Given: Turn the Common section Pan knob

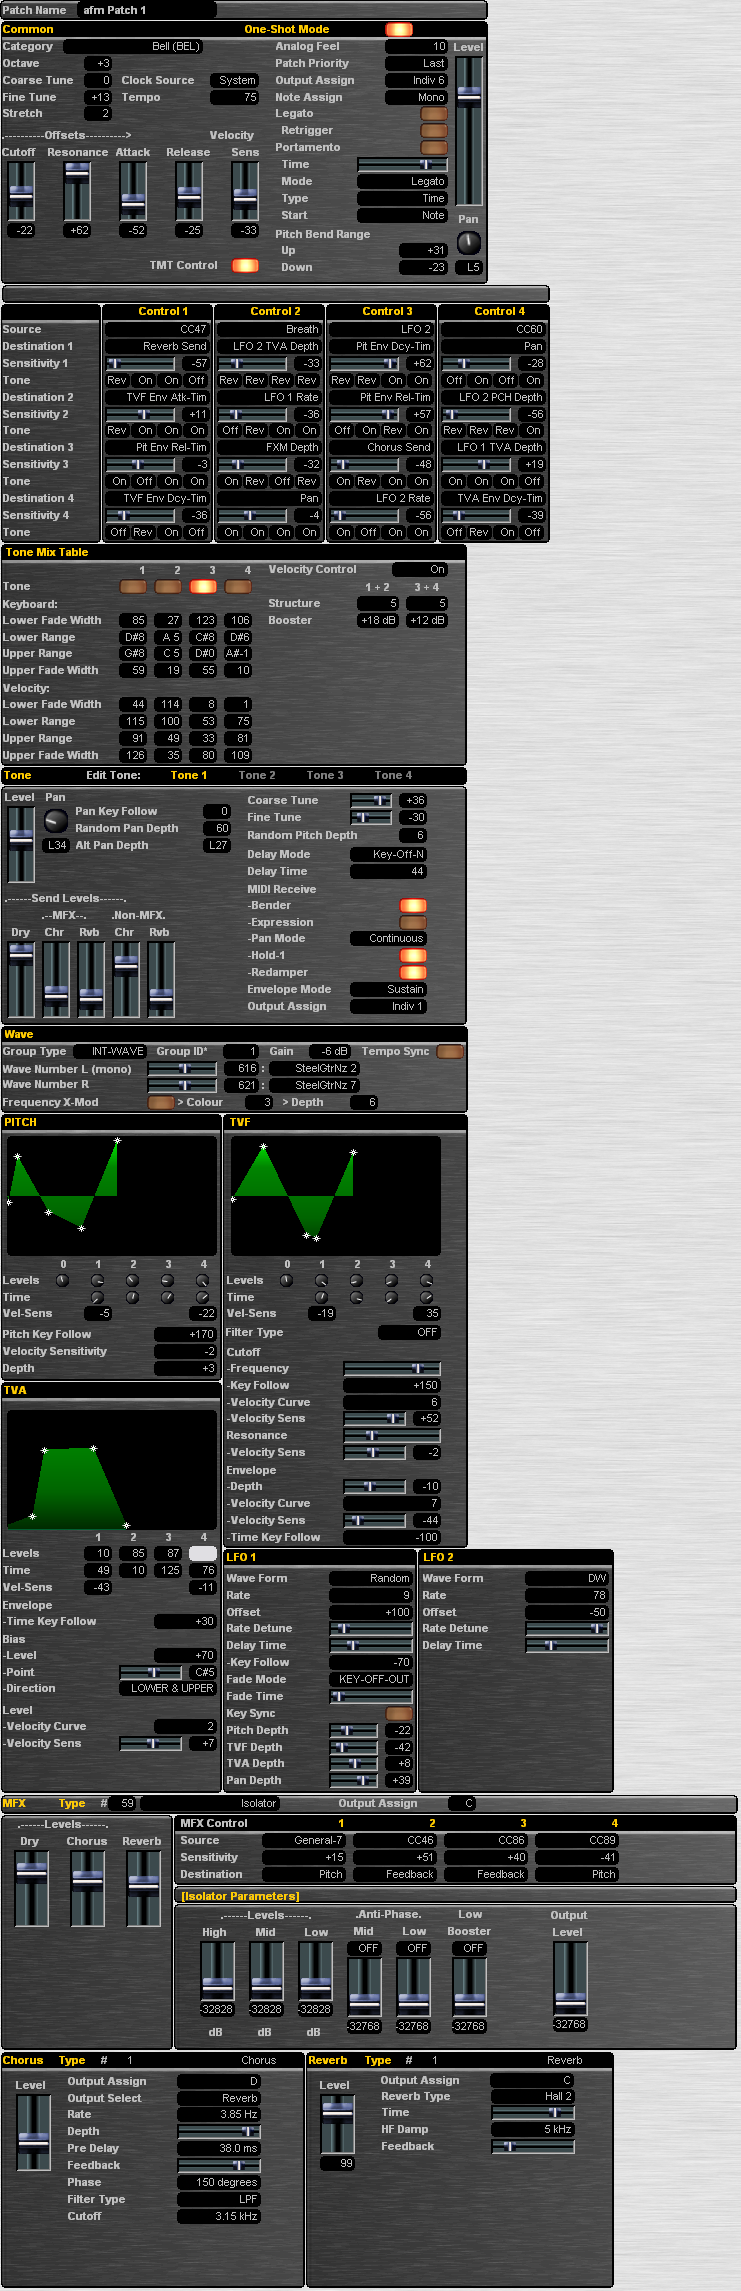Looking at the screenshot, I should 468,243.
